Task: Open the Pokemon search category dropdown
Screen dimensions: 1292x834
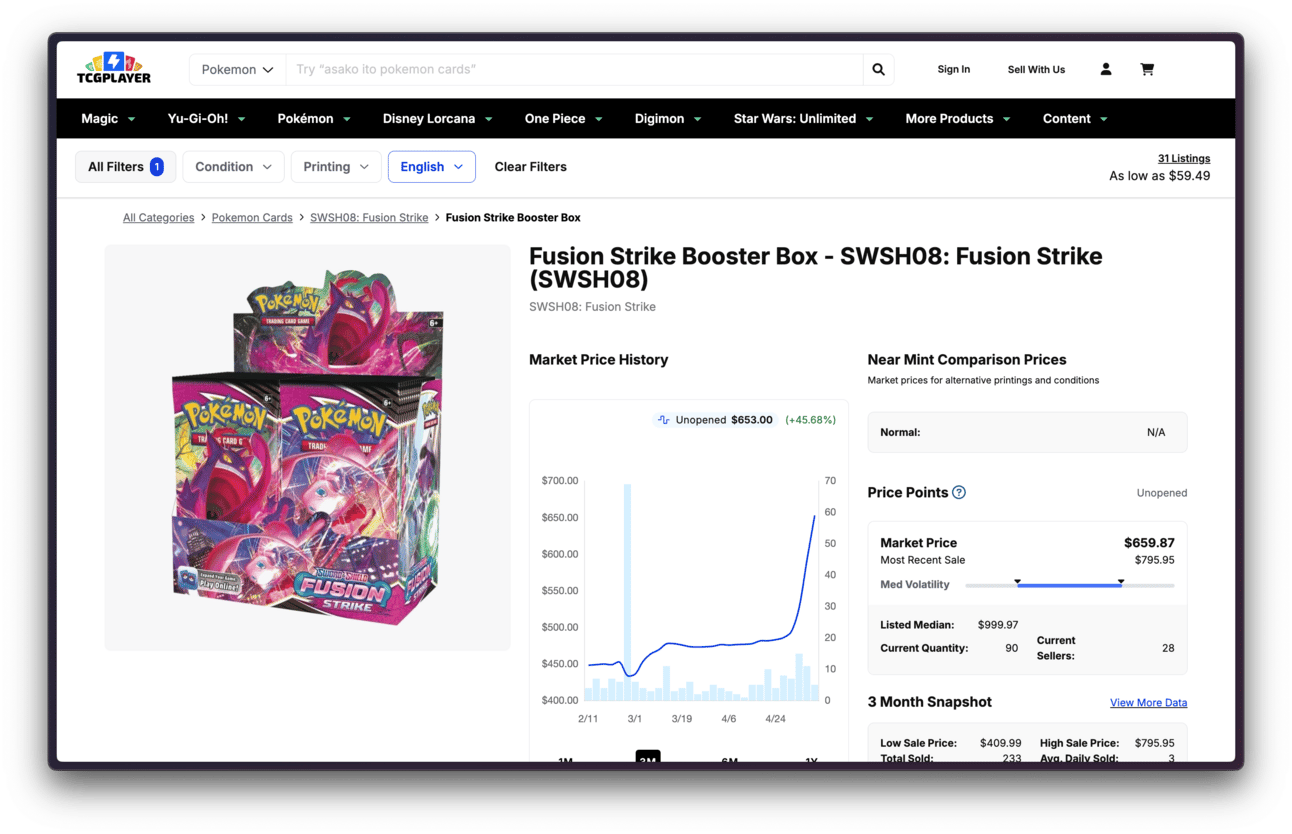Action: (237, 69)
